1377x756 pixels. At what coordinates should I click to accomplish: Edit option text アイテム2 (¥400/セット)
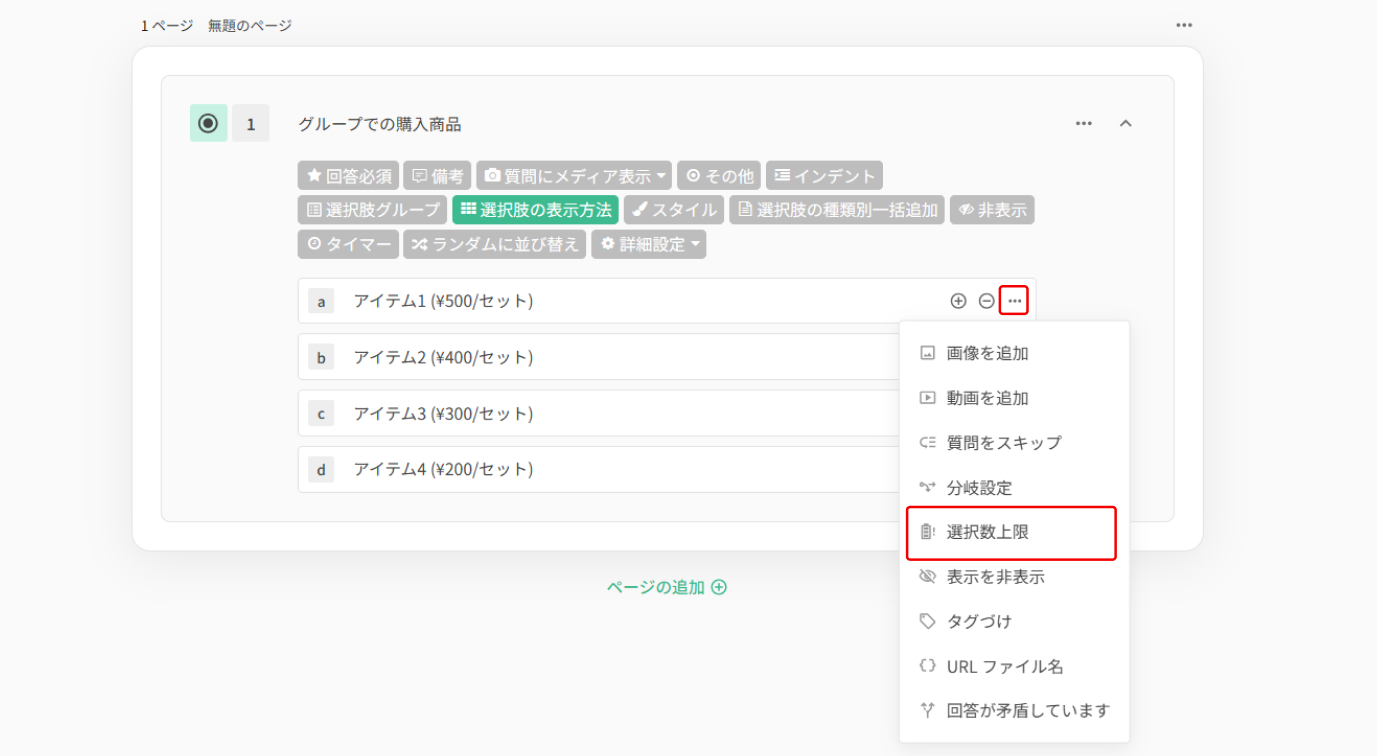443,357
